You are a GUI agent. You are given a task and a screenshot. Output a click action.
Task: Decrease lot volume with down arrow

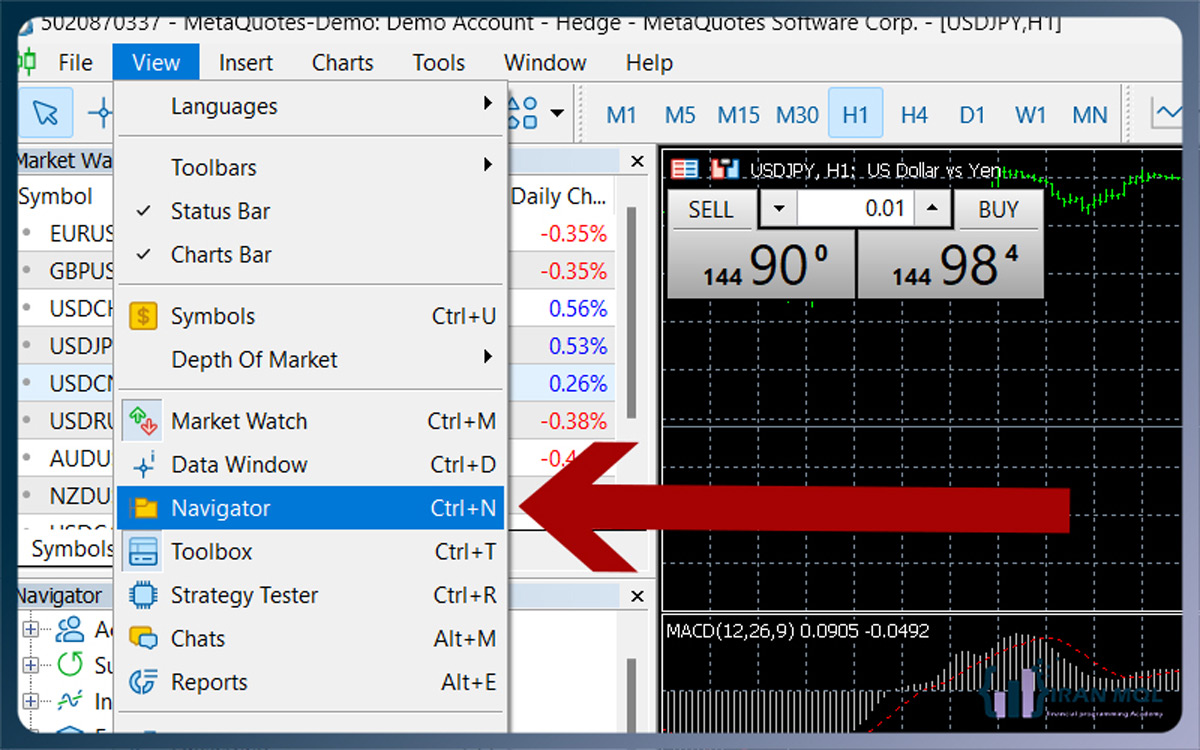pyautogui.click(x=780, y=209)
